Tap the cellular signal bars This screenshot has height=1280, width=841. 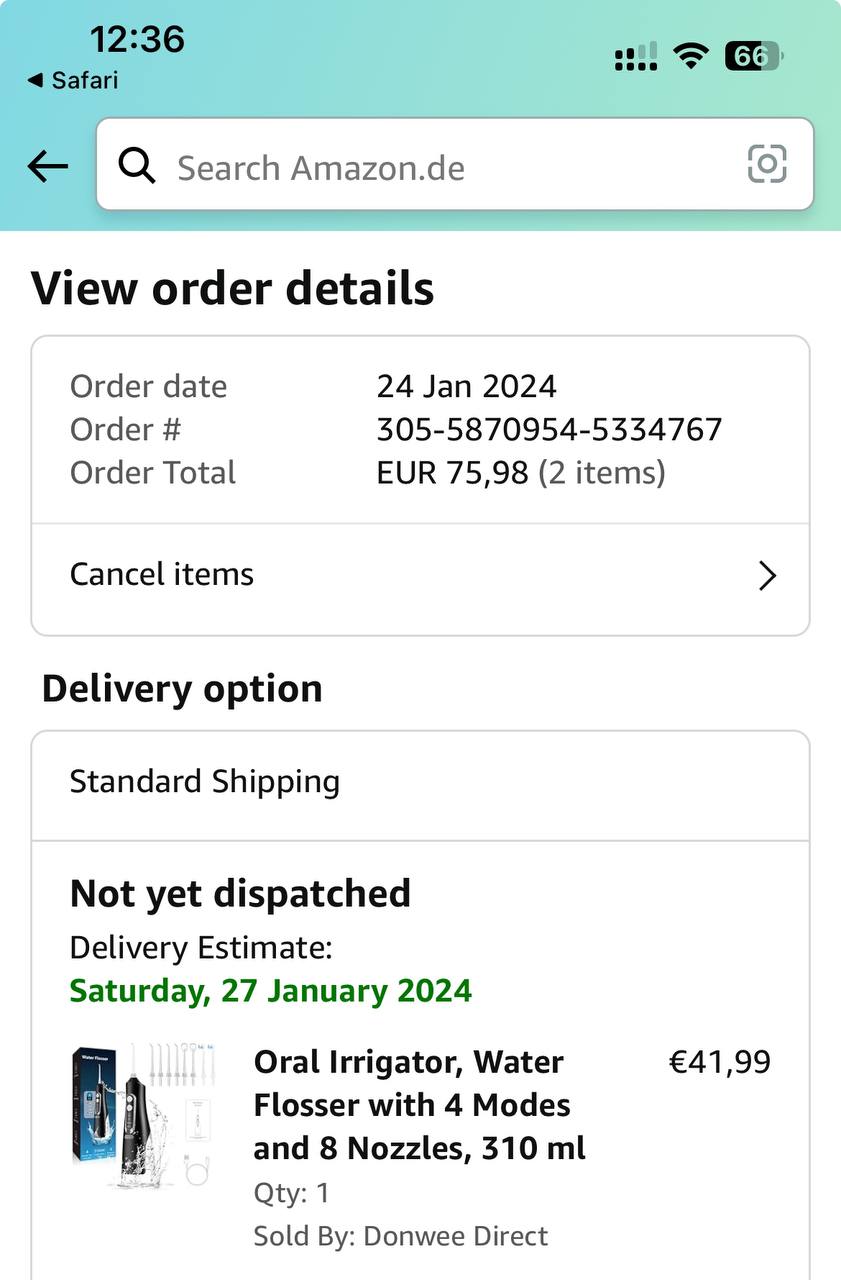click(636, 58)
